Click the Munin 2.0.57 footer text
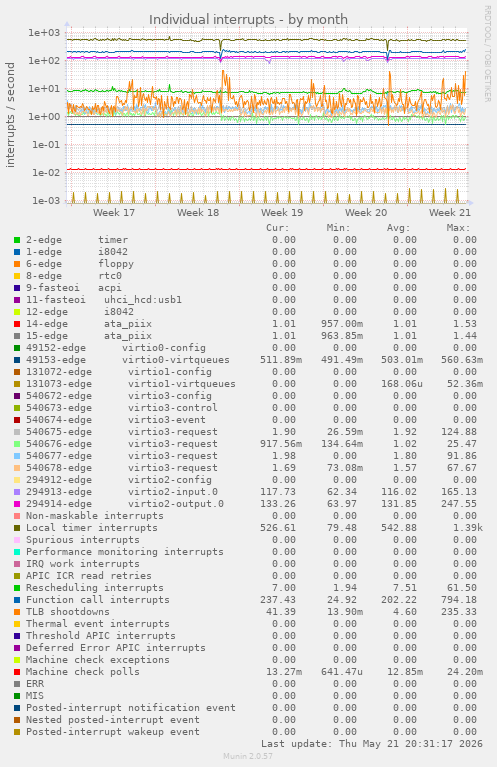 point(248,756)
